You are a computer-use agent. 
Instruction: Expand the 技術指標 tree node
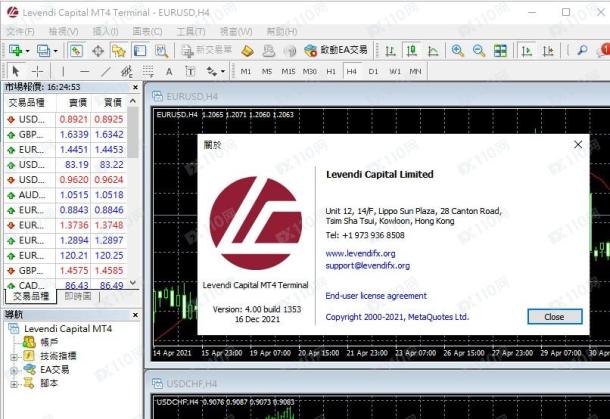pyautogui.click(x=14, y=357)
